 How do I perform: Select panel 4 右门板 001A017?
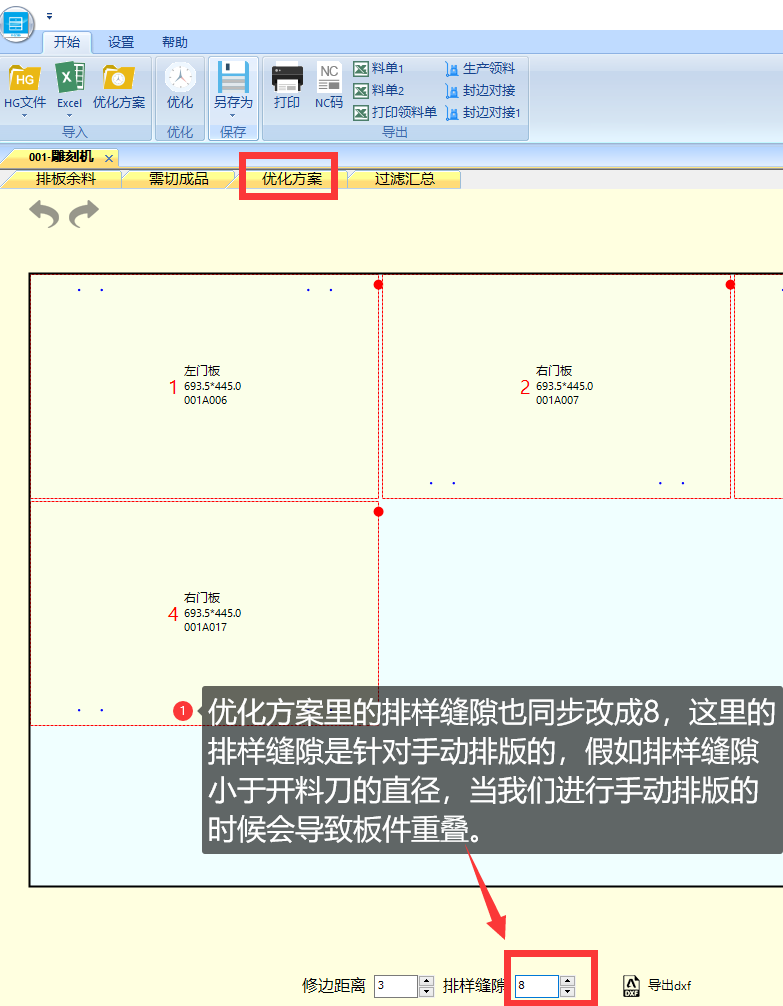[204, 613]
